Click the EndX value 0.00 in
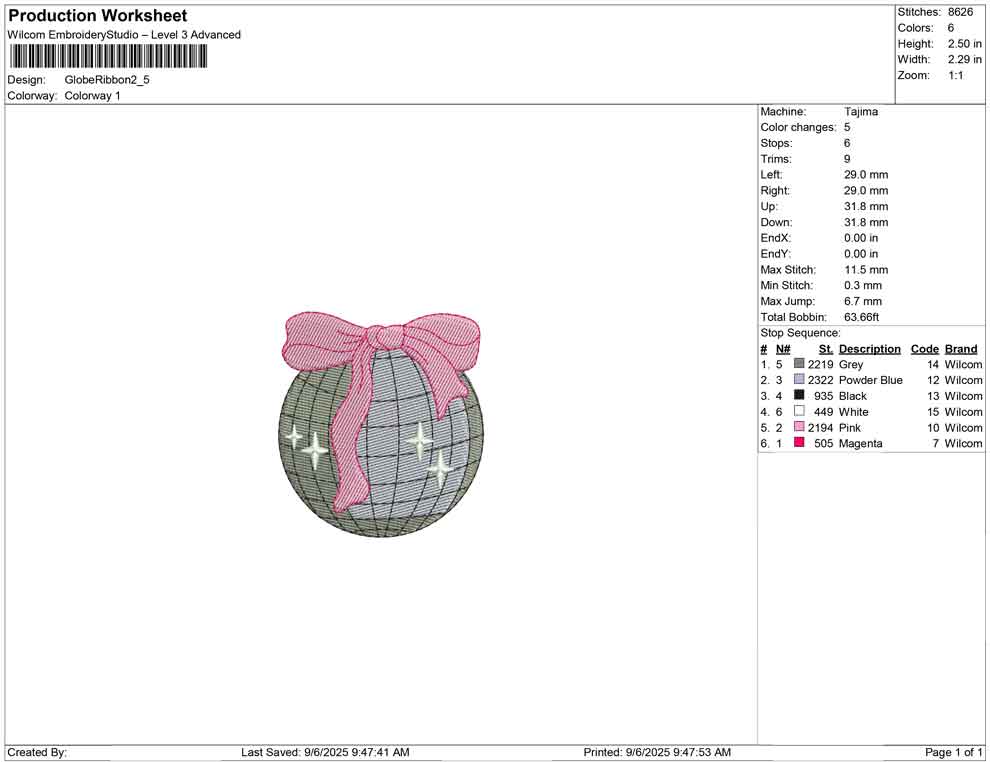The width and height of the screenshot is (990, 762). [861, 238]
